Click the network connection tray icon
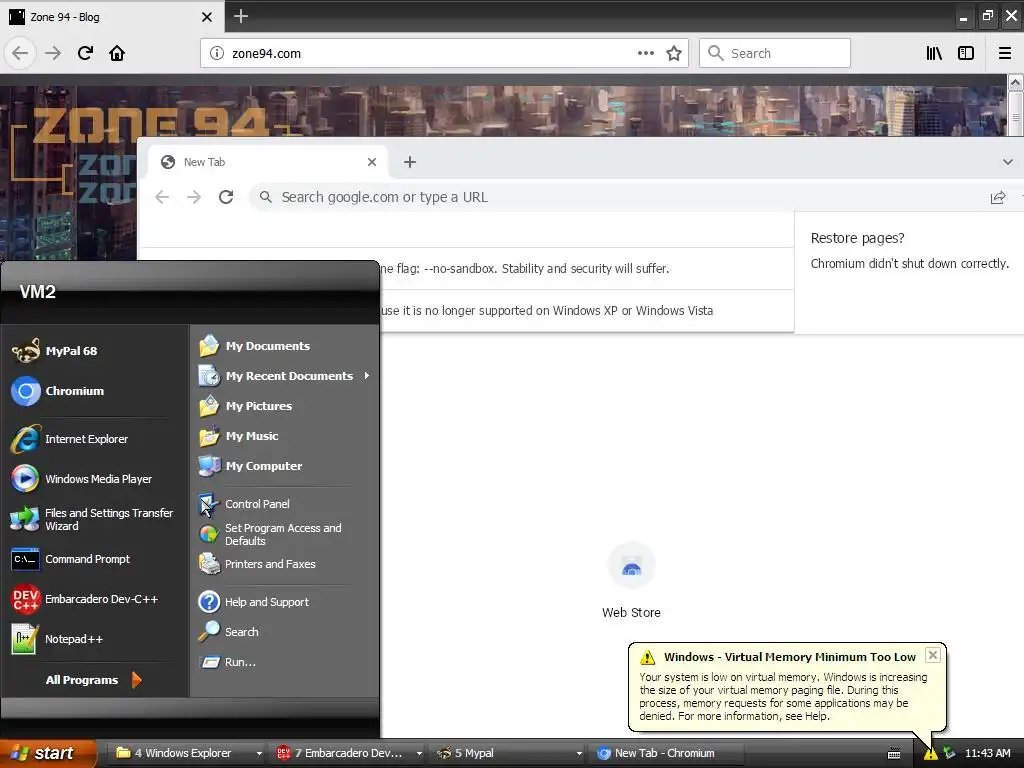This screenshot has height=768, width=1024. (949, 754)
